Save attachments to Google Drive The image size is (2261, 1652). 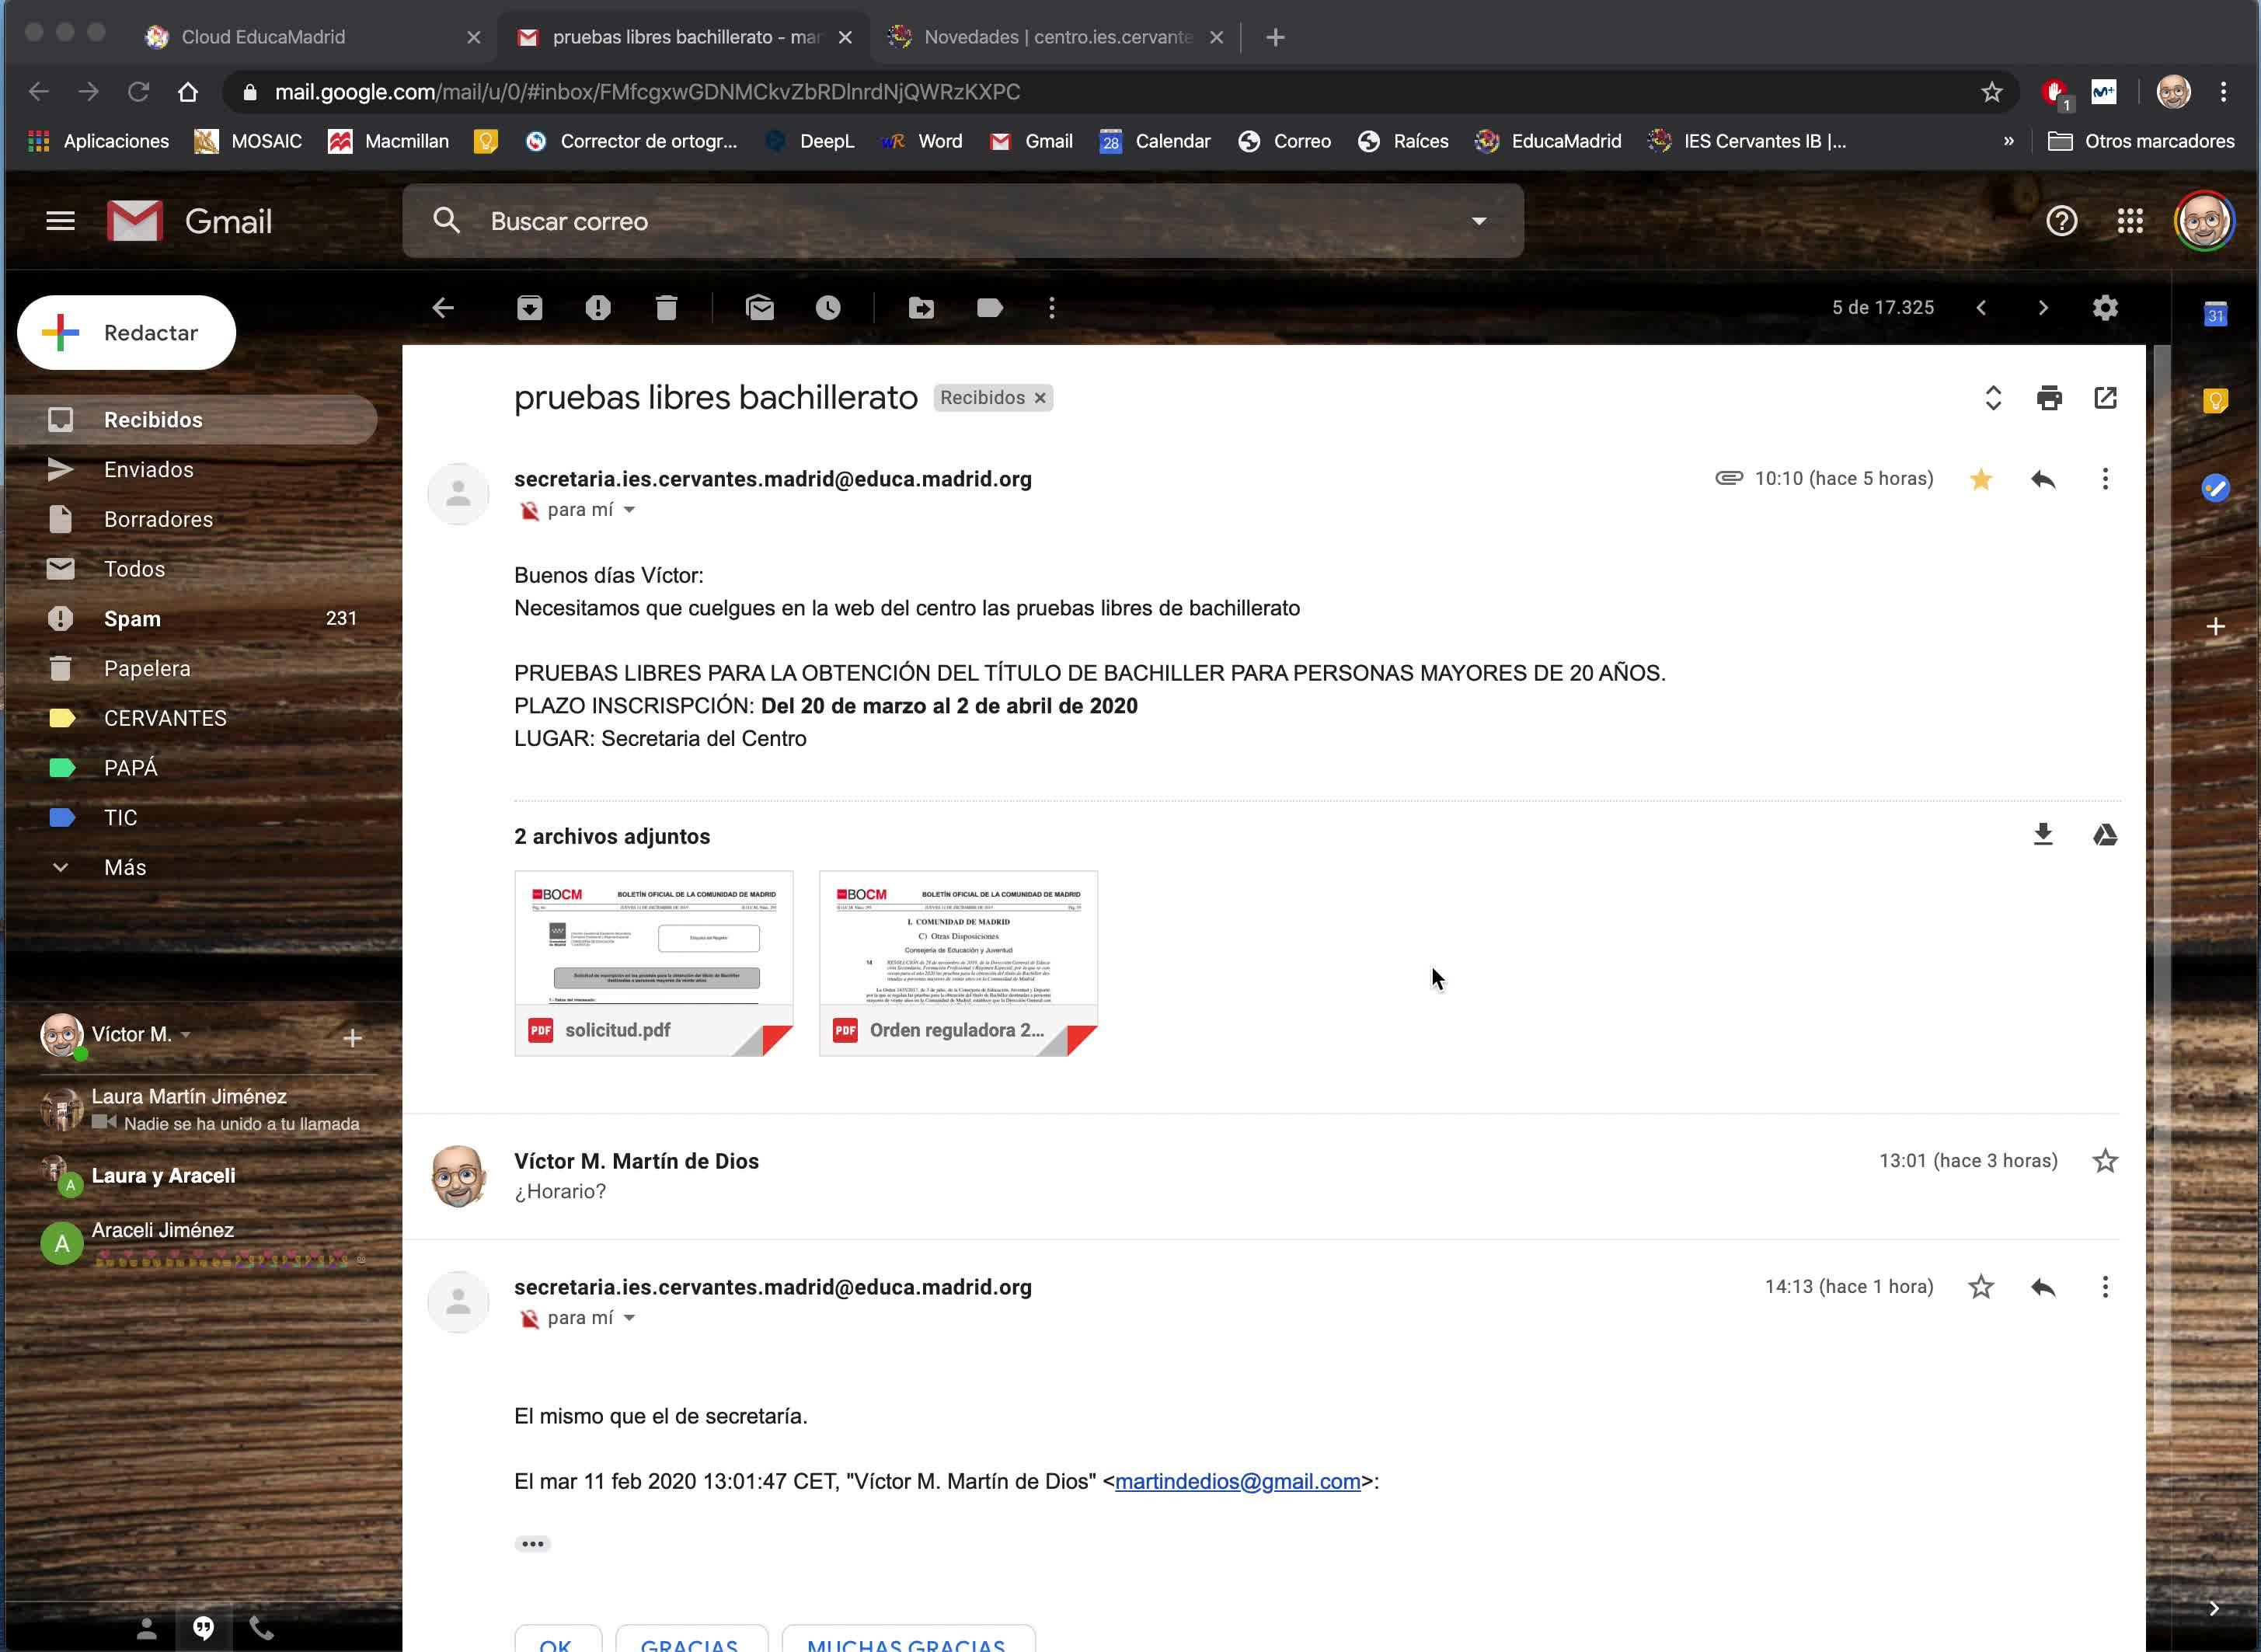2105,835
